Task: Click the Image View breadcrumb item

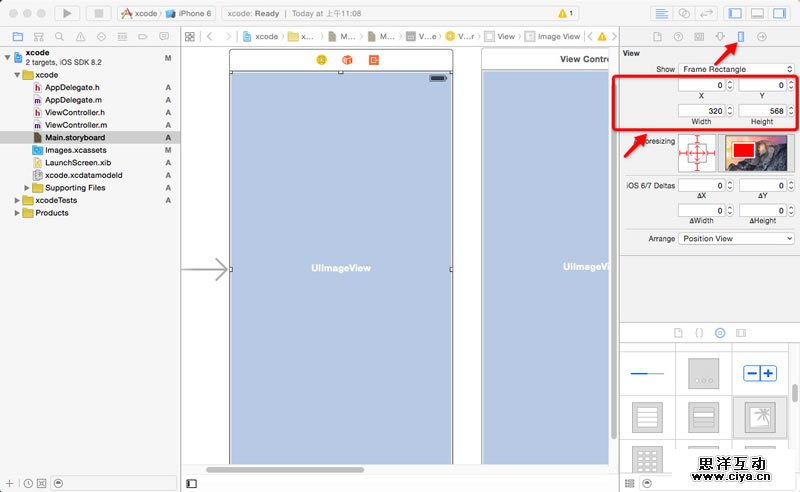Action: 558,37
